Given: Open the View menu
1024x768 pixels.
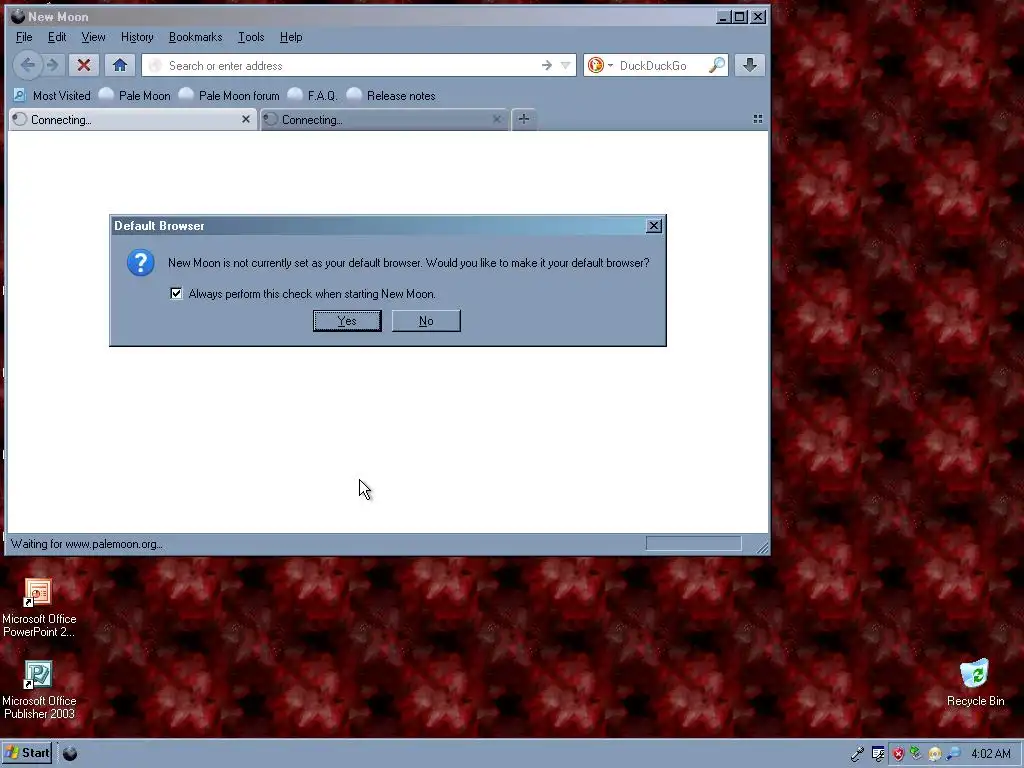Looking at the screenshot, I should click(x=93, y=37).
